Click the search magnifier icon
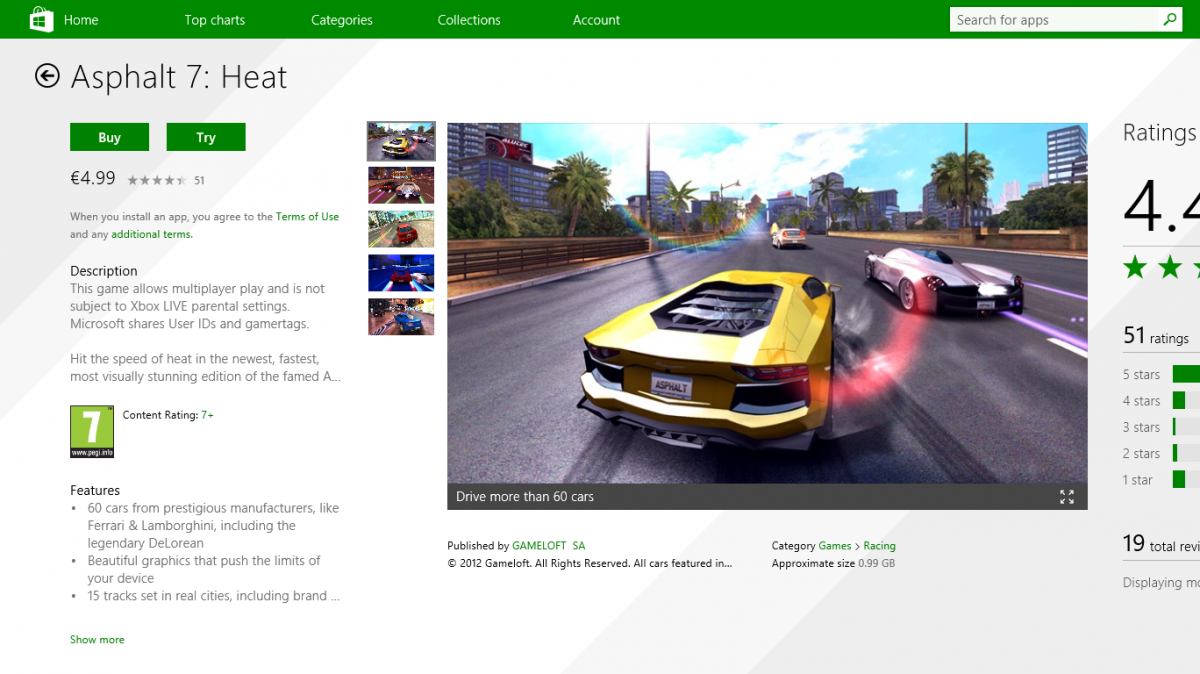The height and width of the screenshot is (674, 1200). [x=1170, y=19]
